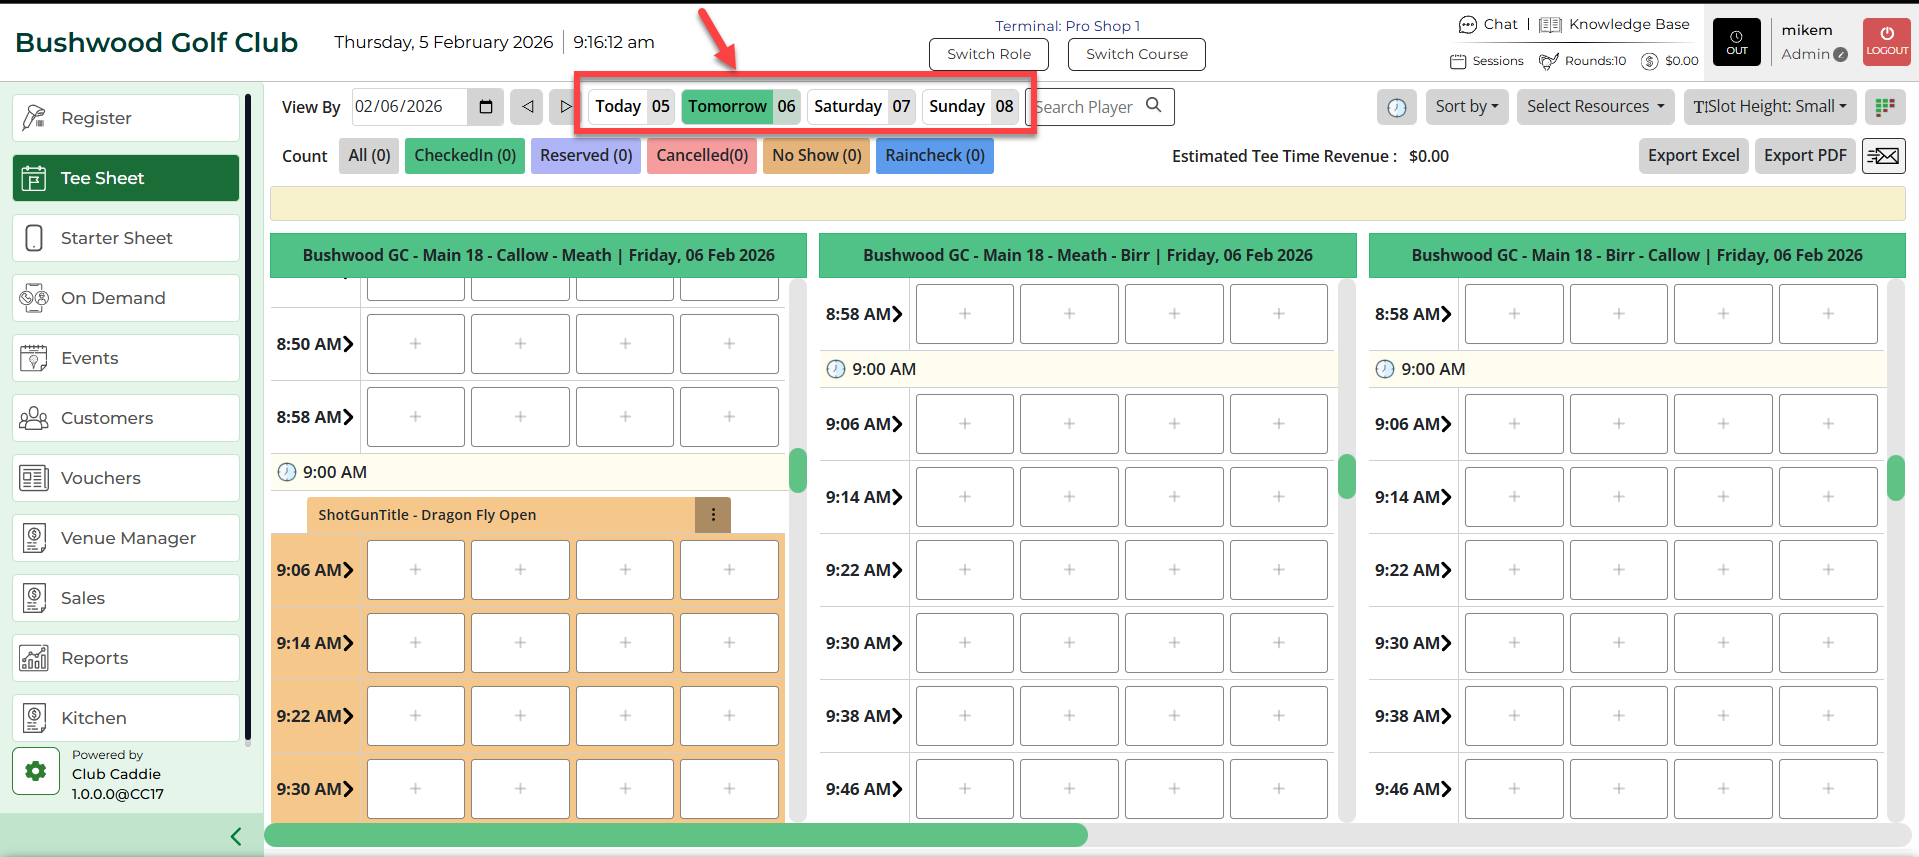This screenshot has height=857, width=1919.
Task: Open Starter Sheet from sidebar
Action: pos(126,238)
